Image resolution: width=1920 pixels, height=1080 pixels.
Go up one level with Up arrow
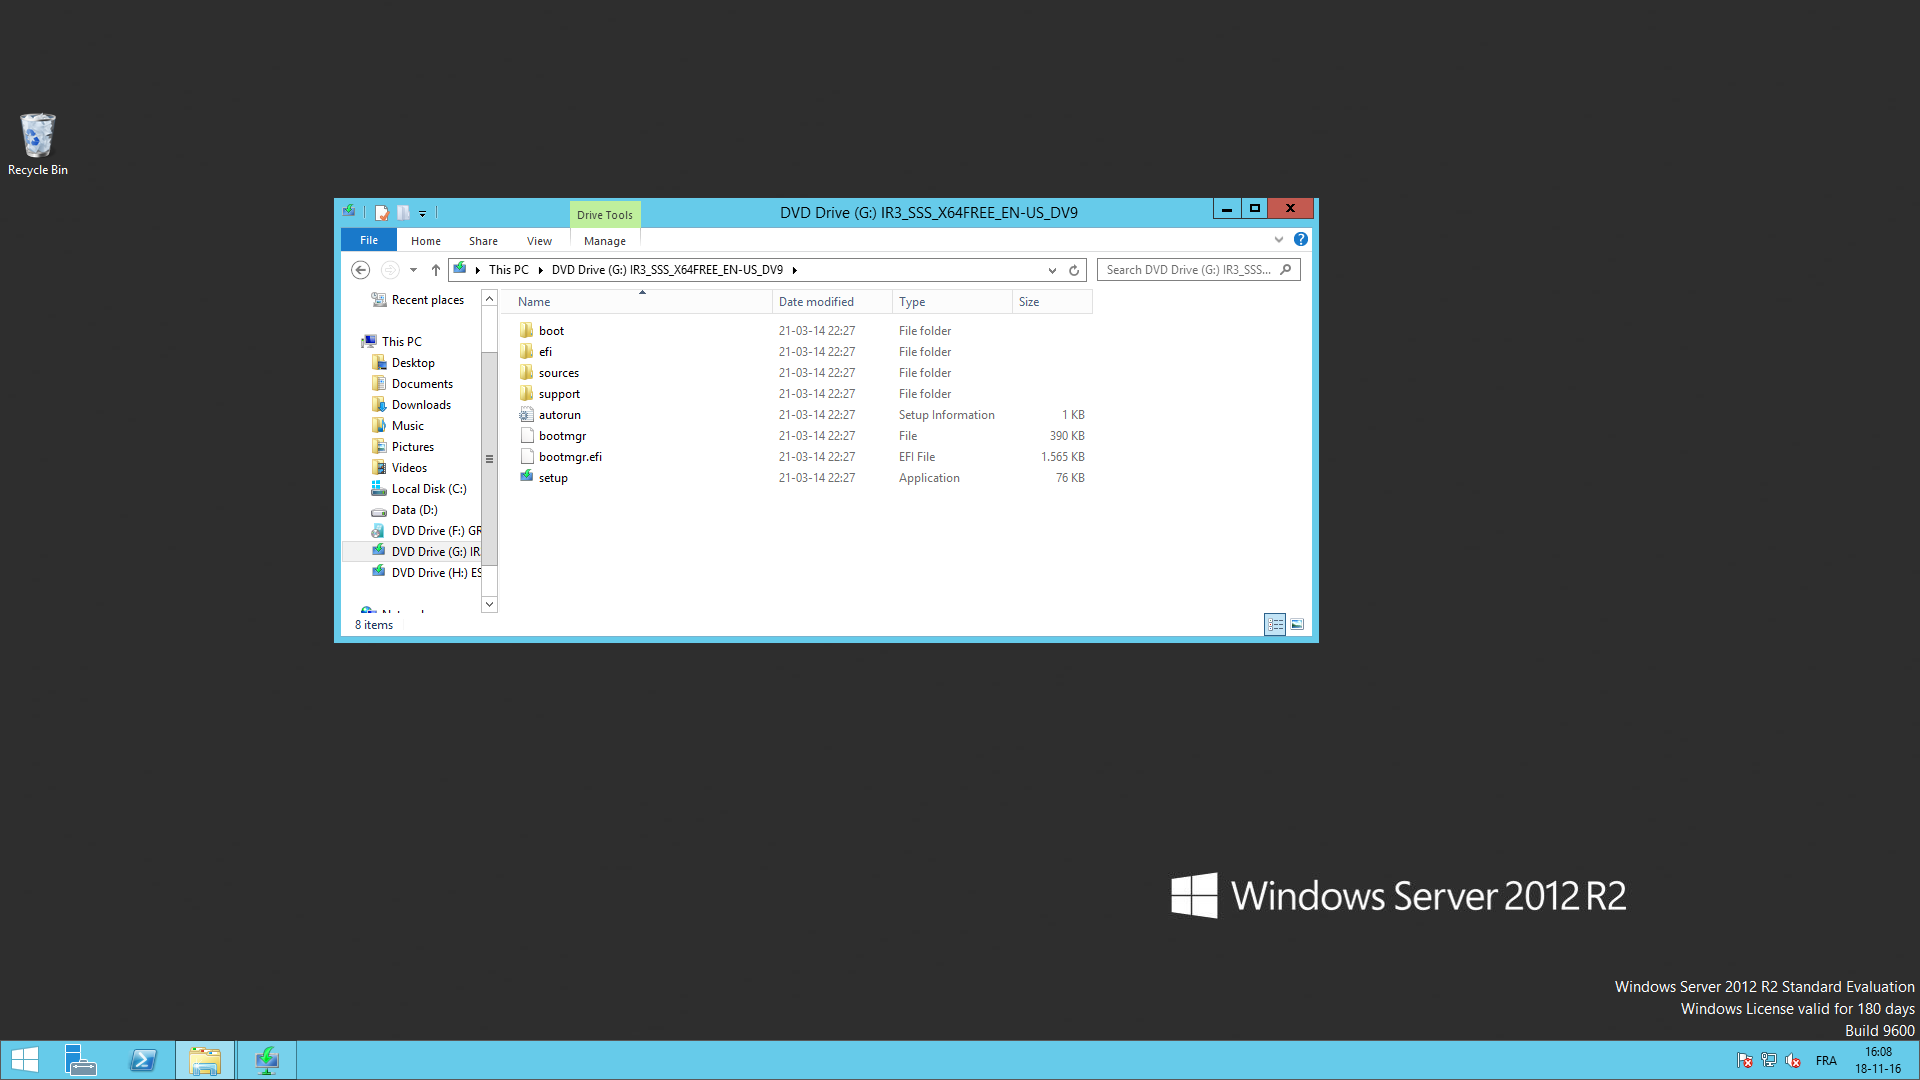tap(436, 270)
